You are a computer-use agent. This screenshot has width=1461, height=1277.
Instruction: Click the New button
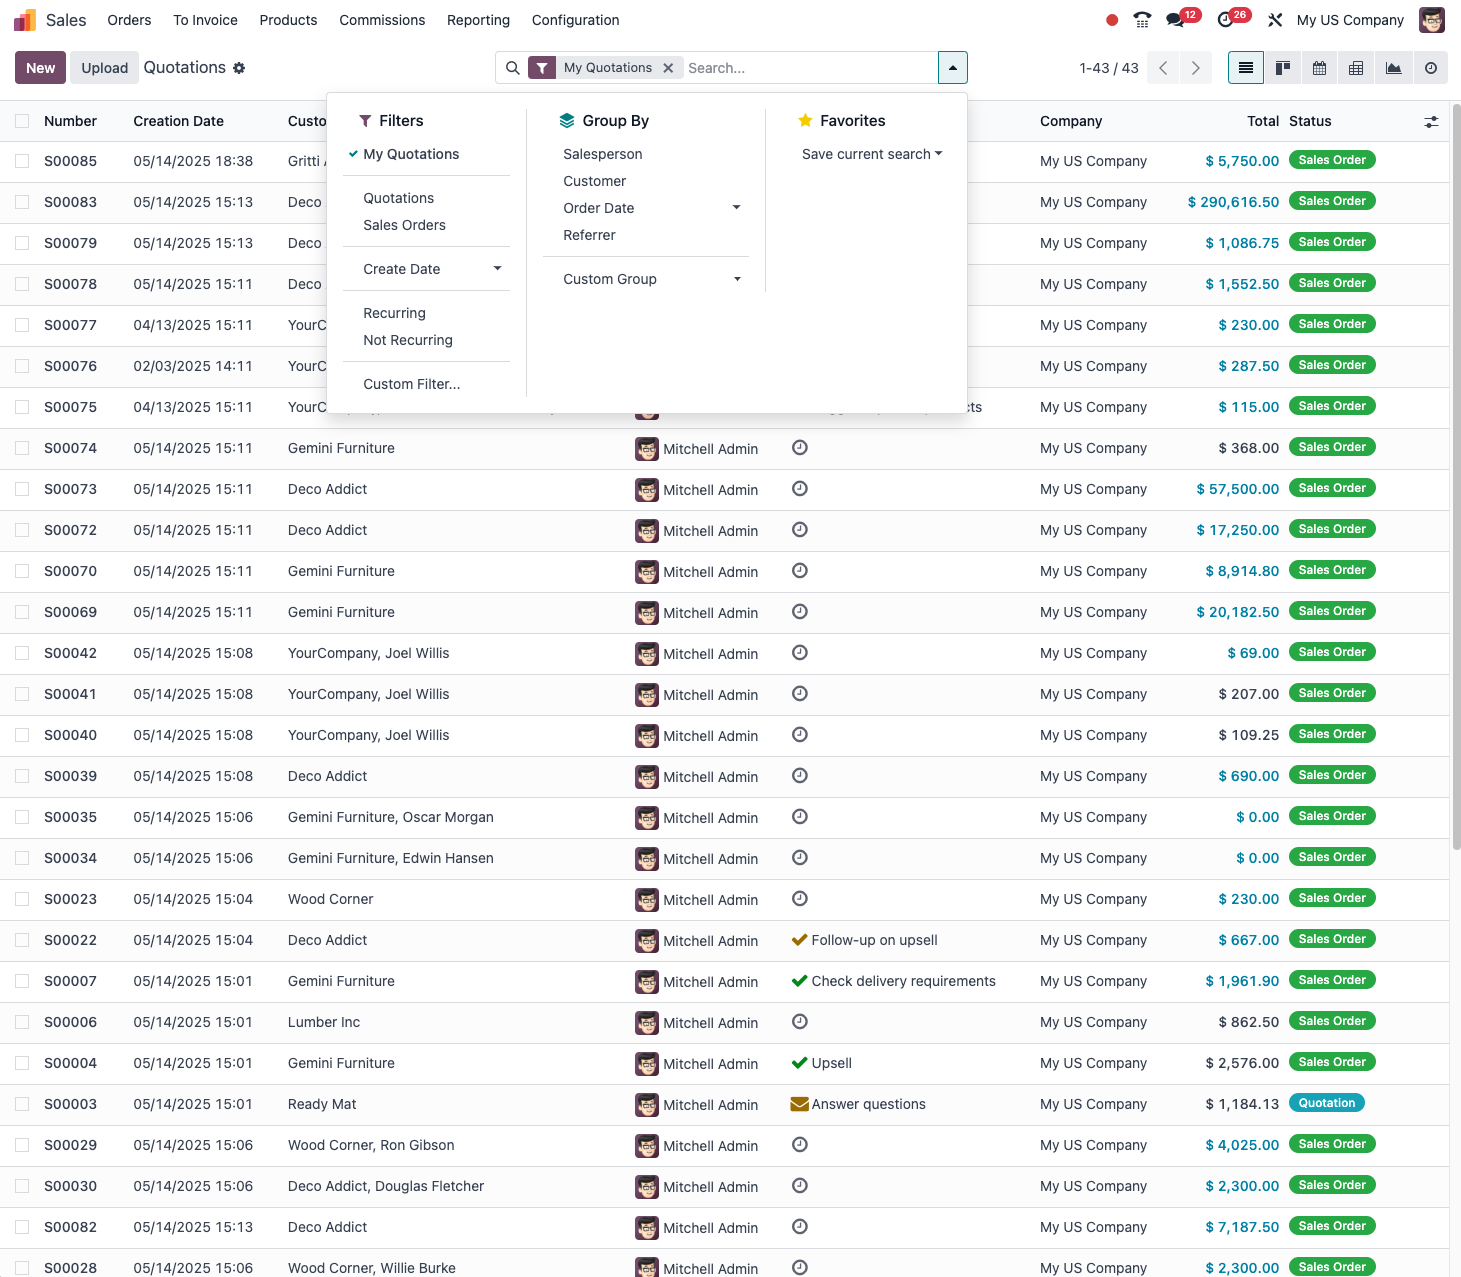point(40,68)
